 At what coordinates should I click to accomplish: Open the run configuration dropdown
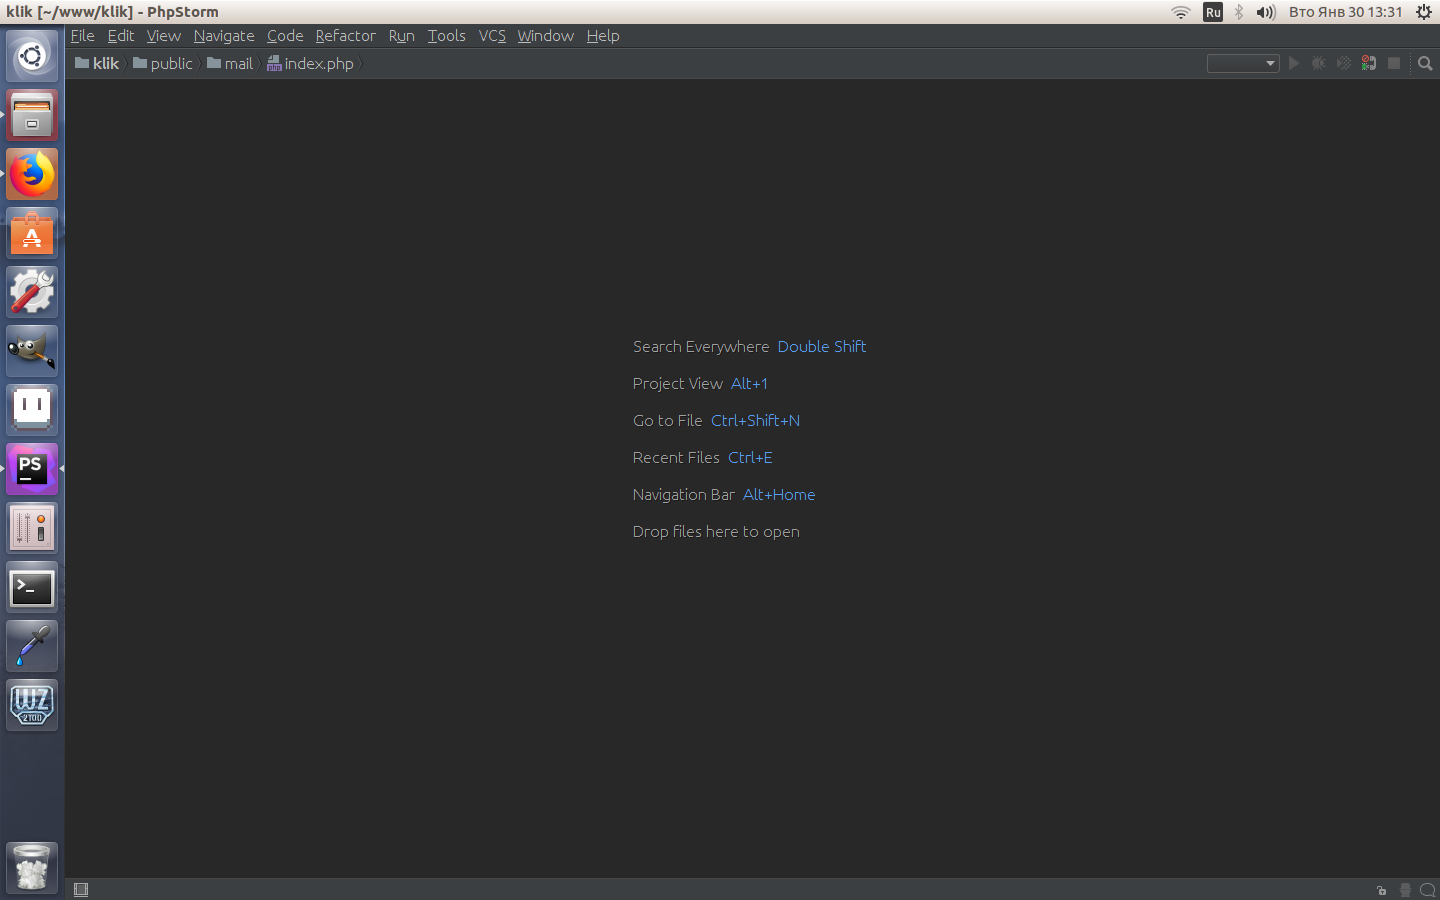tap(1243, 63)
